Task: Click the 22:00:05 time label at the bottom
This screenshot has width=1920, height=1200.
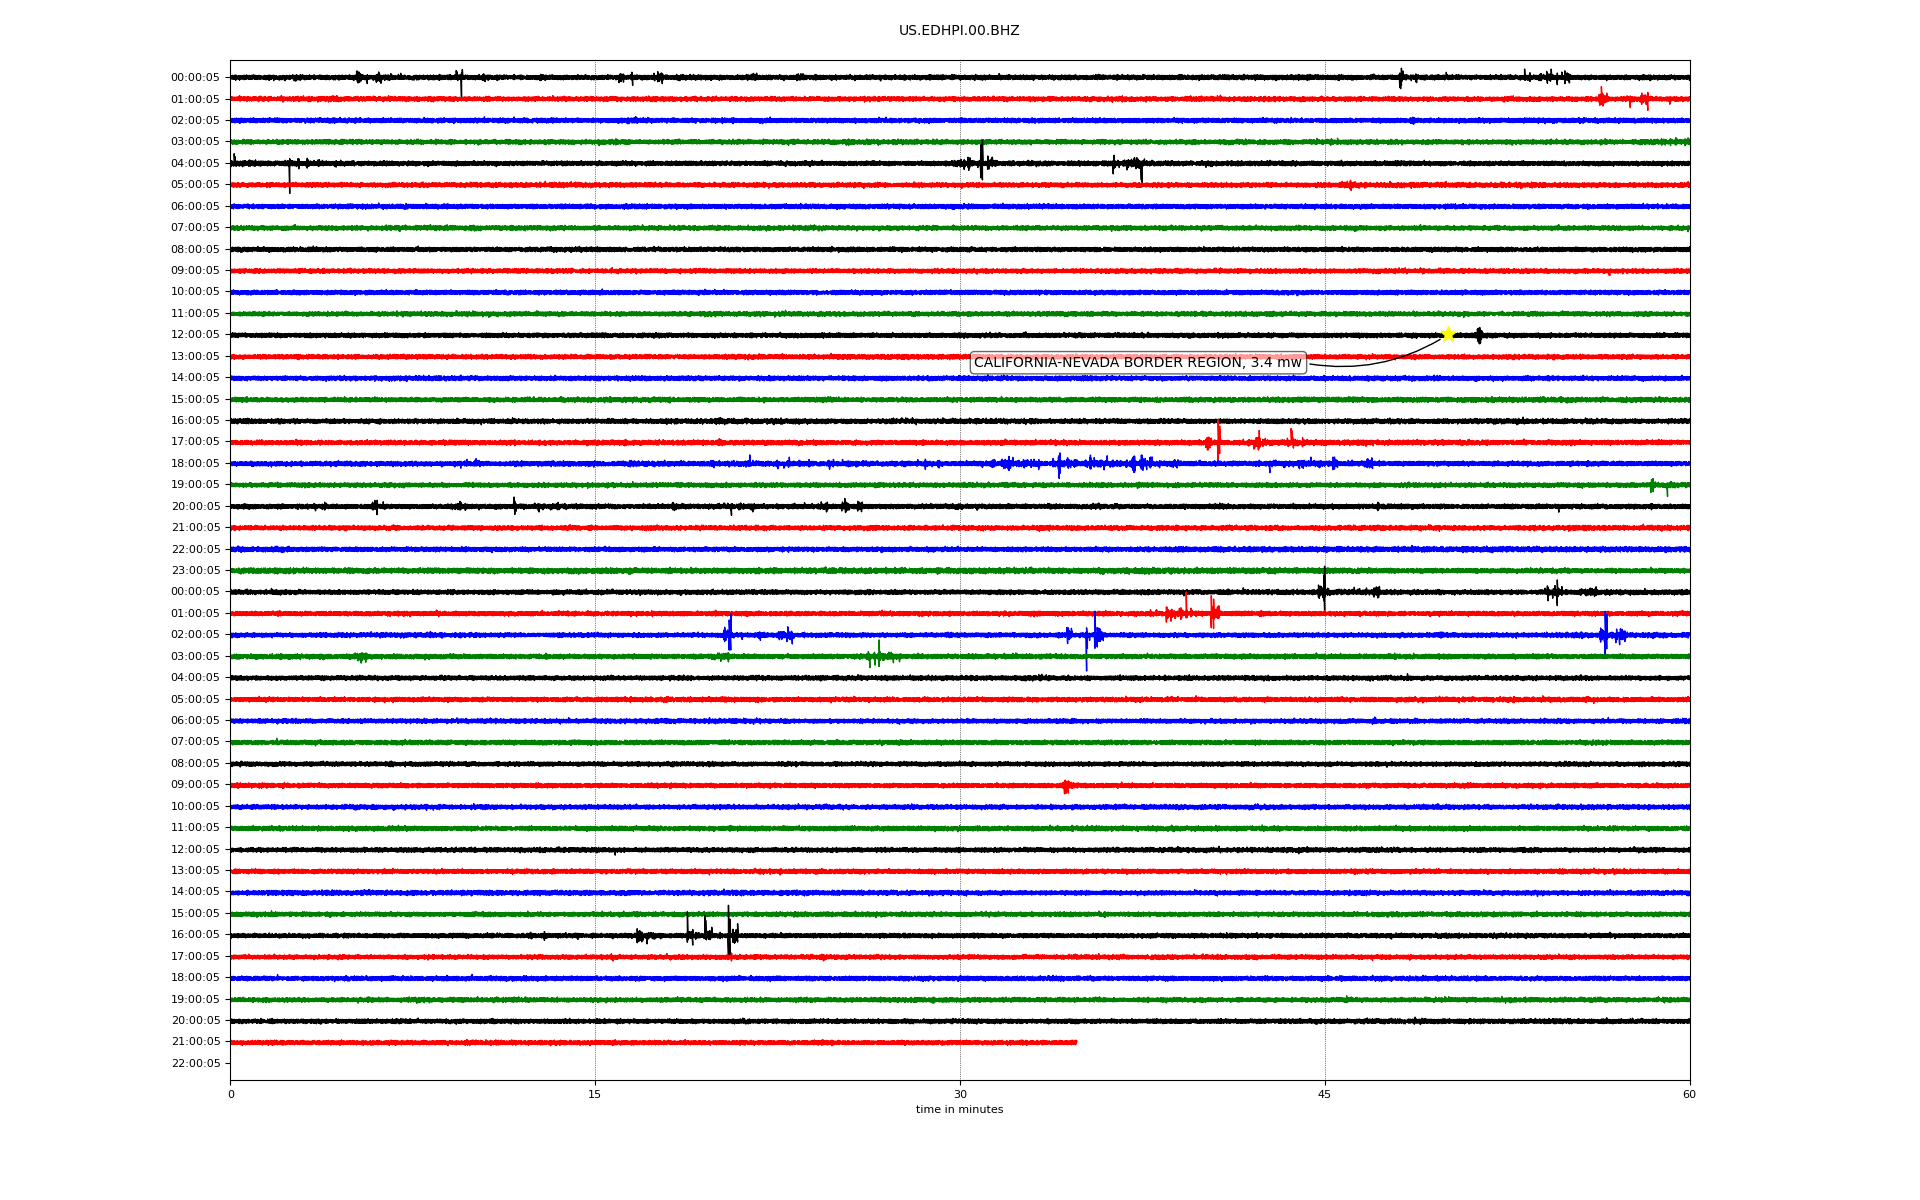Action: 195,1063
